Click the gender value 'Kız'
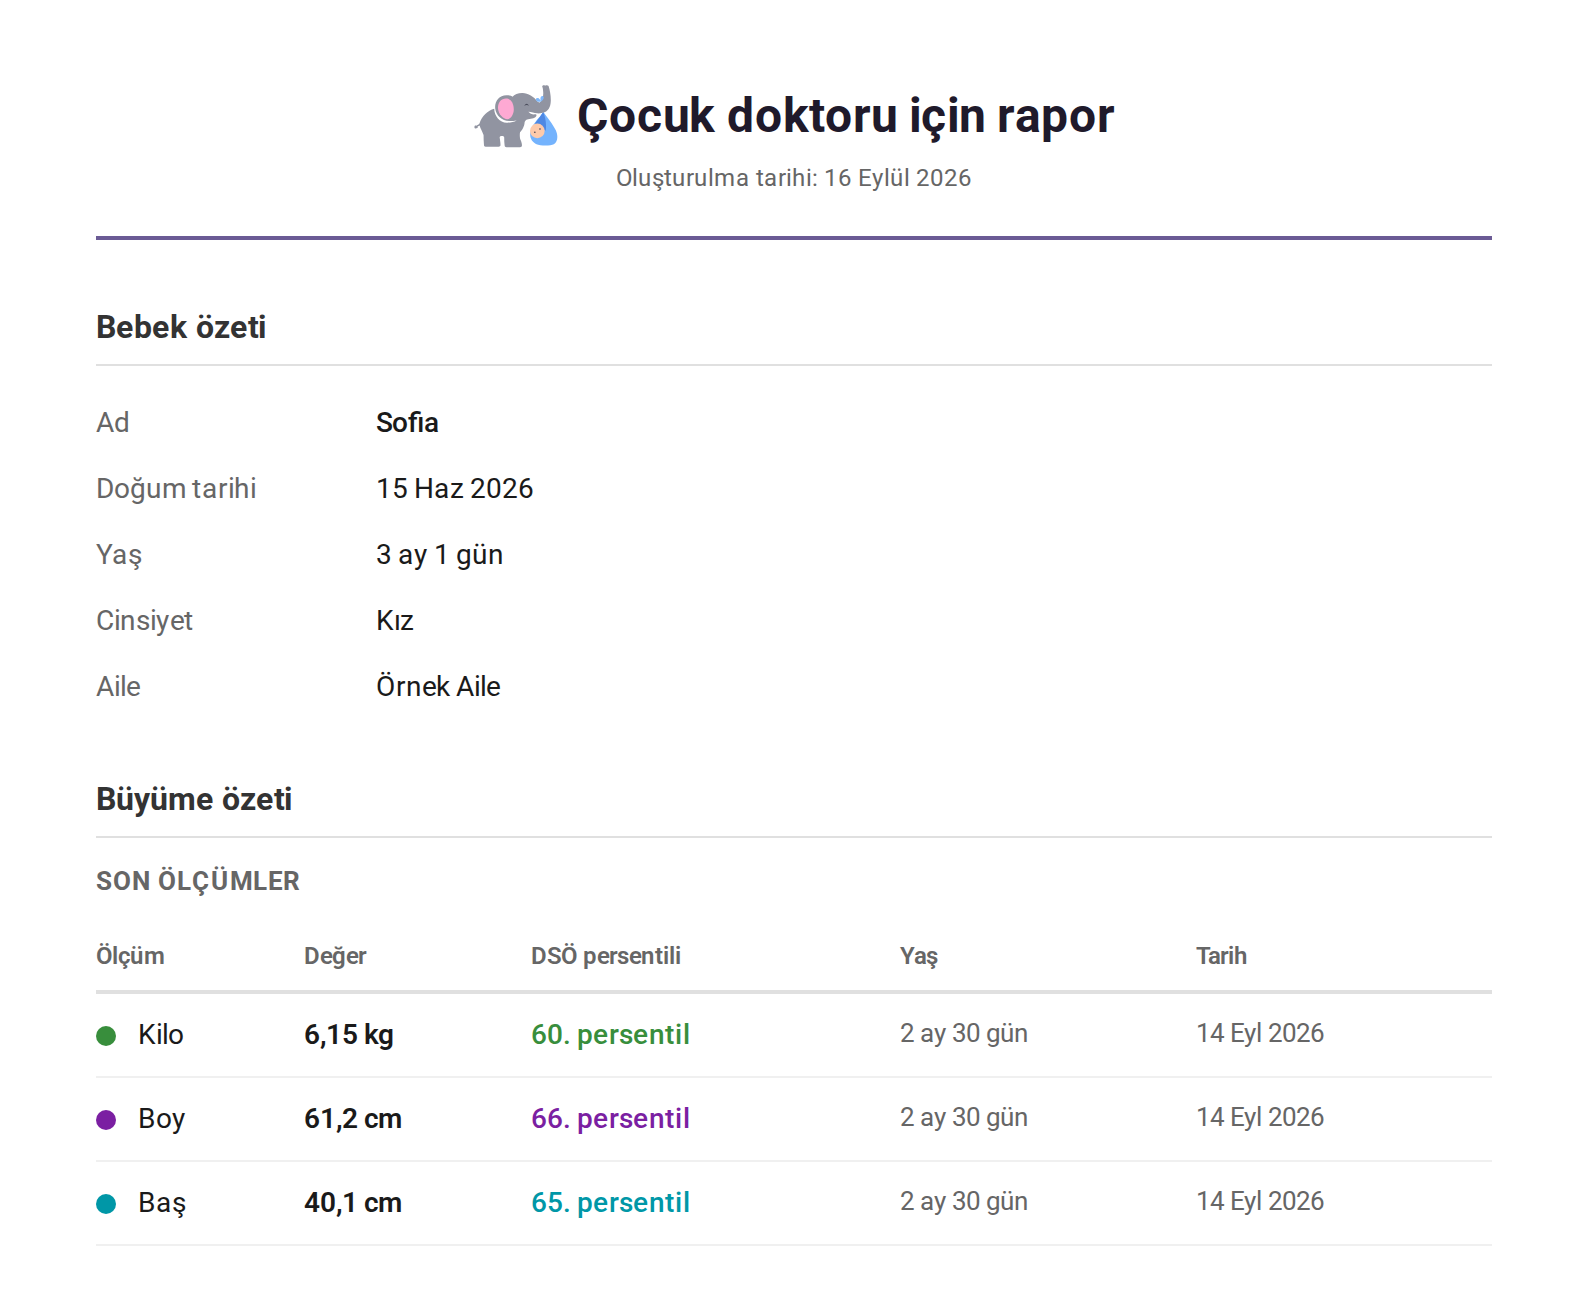The height and width of the screenshot is (1302, 1588). 394,620
